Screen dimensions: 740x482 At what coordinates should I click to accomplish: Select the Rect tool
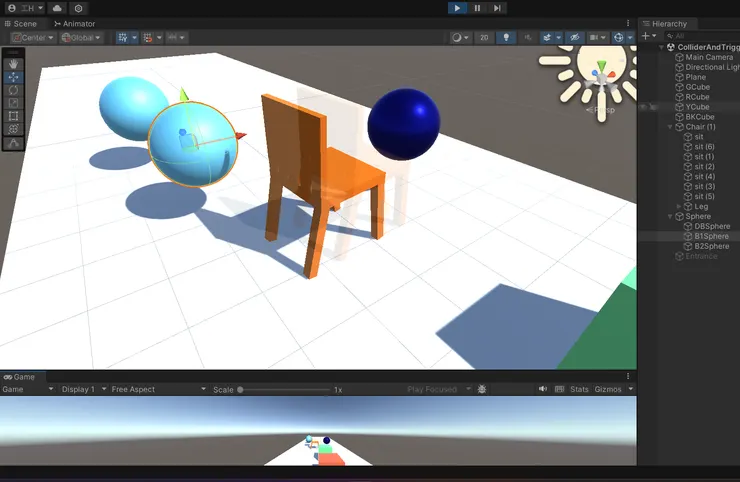tap(13, 116)
